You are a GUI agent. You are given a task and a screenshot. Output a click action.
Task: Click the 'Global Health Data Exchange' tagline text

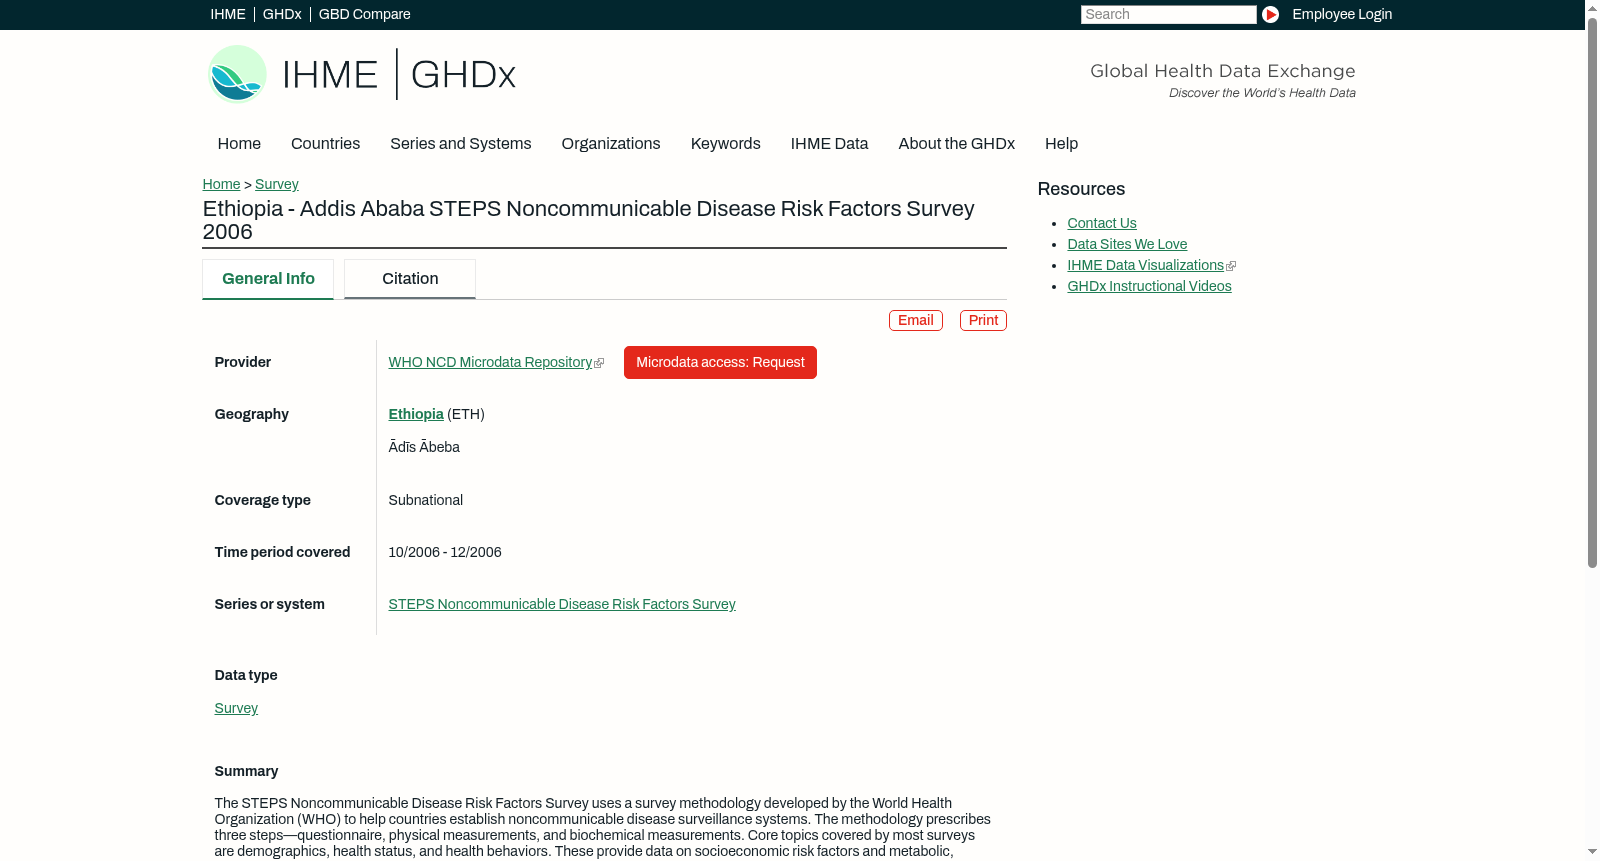[1222, 71]
